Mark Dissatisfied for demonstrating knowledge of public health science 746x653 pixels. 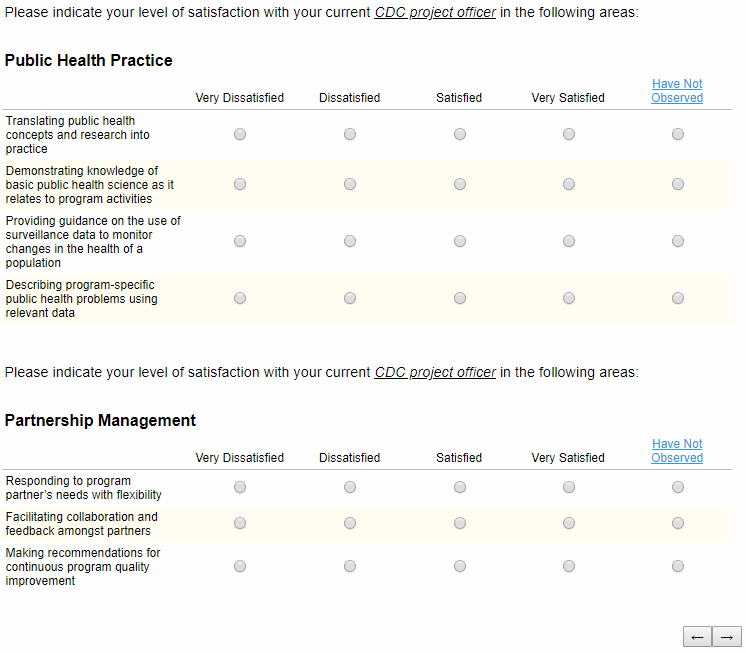pos(350,184)
